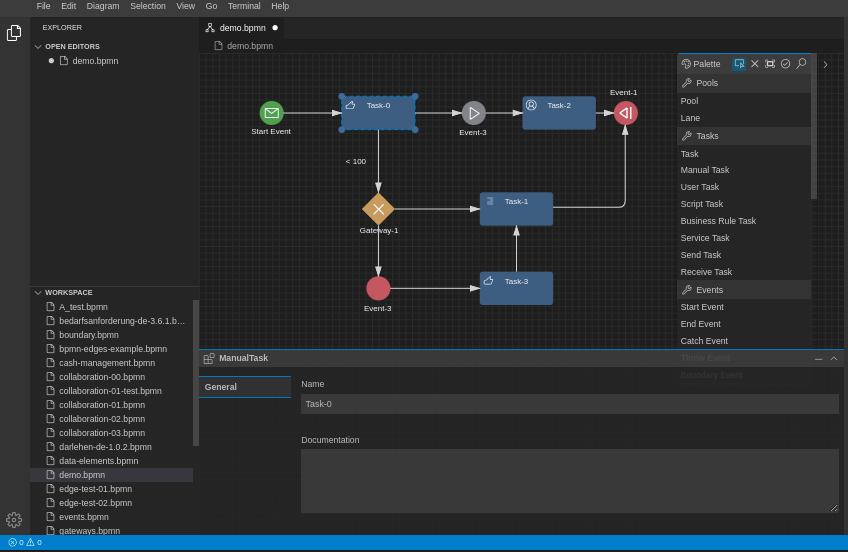848x552 pixels.
Task: Open the View menu
Action: [186, 6]
